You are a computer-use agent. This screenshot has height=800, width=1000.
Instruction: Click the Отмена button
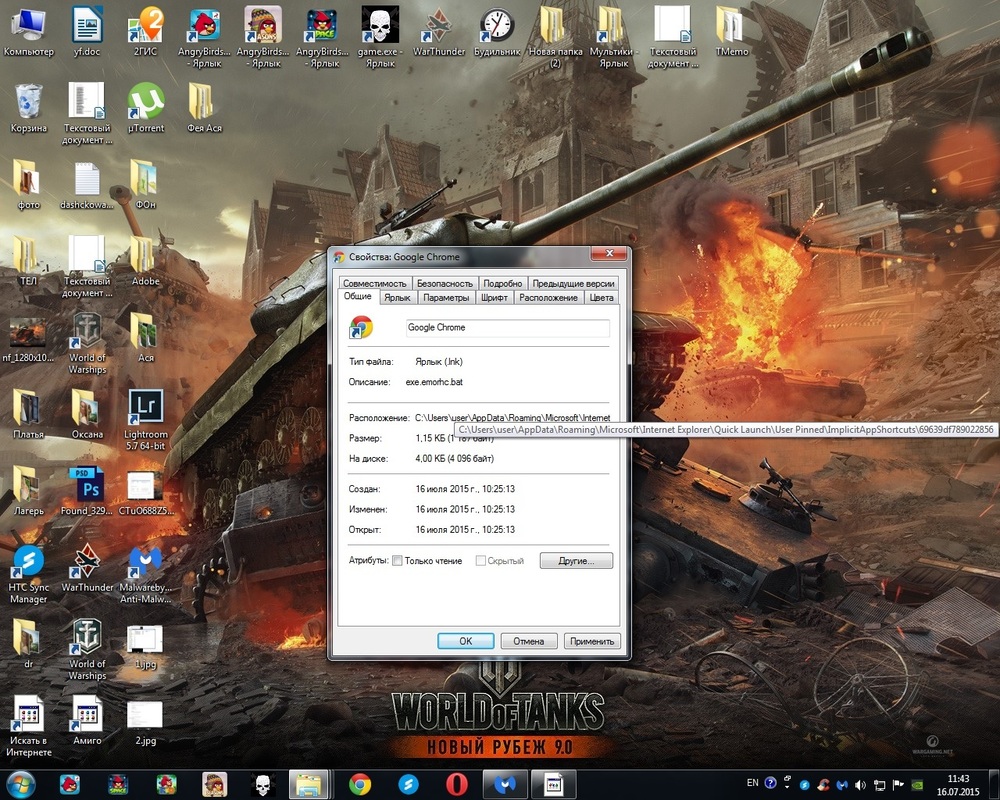[x=529, y=641]
